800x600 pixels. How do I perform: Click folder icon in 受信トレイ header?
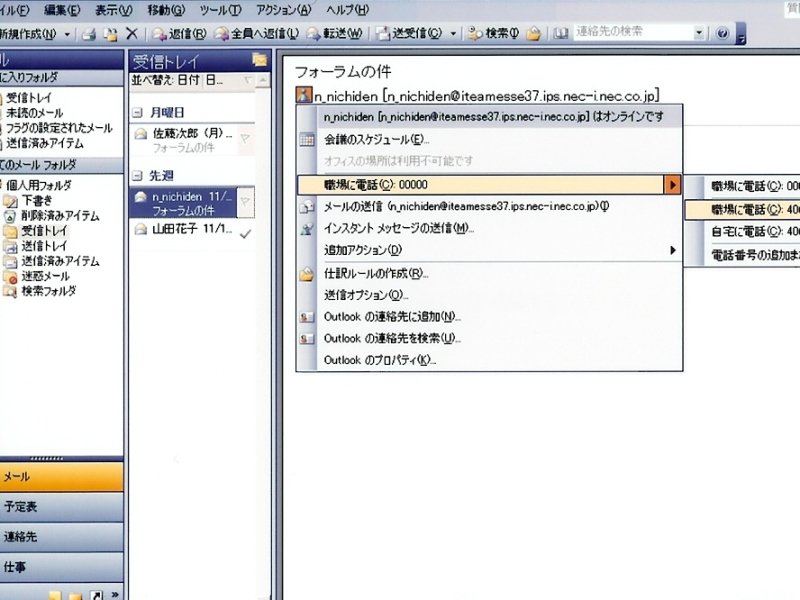point(259,60)
